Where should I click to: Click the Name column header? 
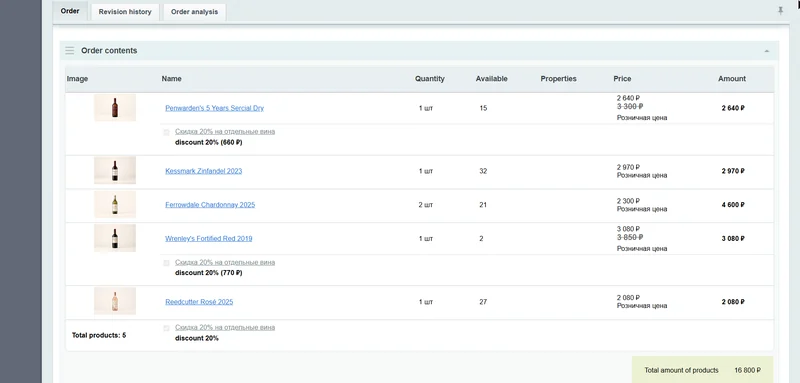[x=171, y=79]
